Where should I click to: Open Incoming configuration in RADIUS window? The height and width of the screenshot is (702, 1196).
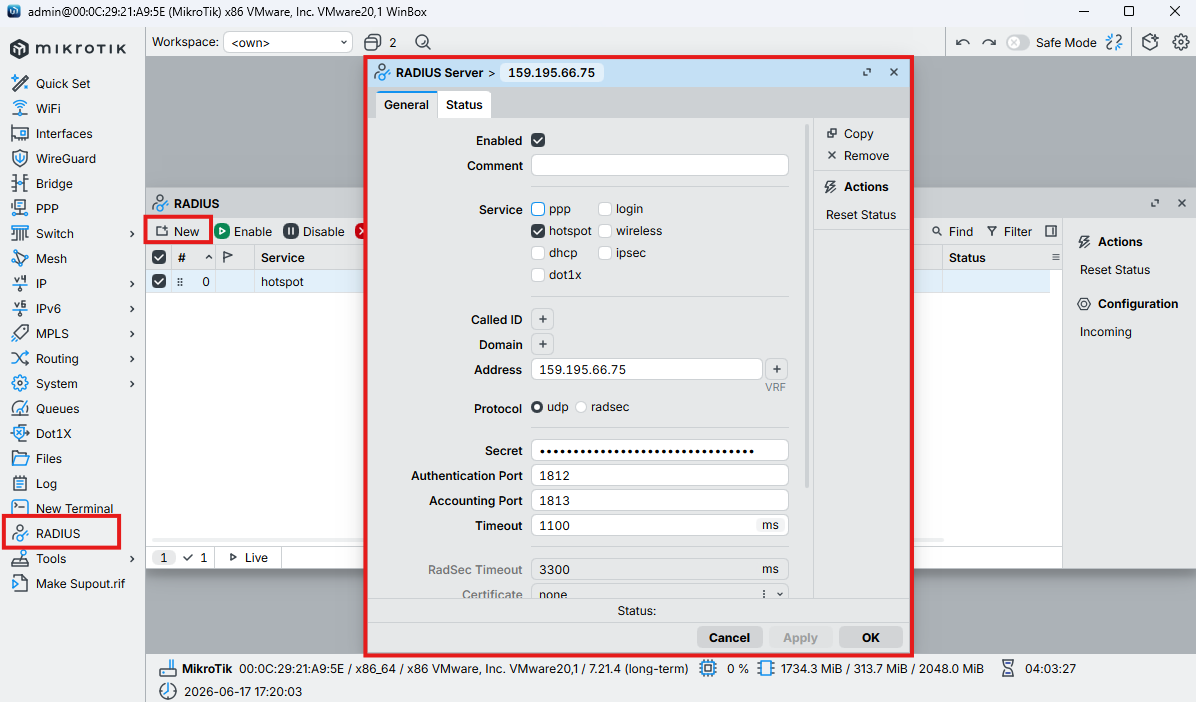click(x=1105, y=332)
